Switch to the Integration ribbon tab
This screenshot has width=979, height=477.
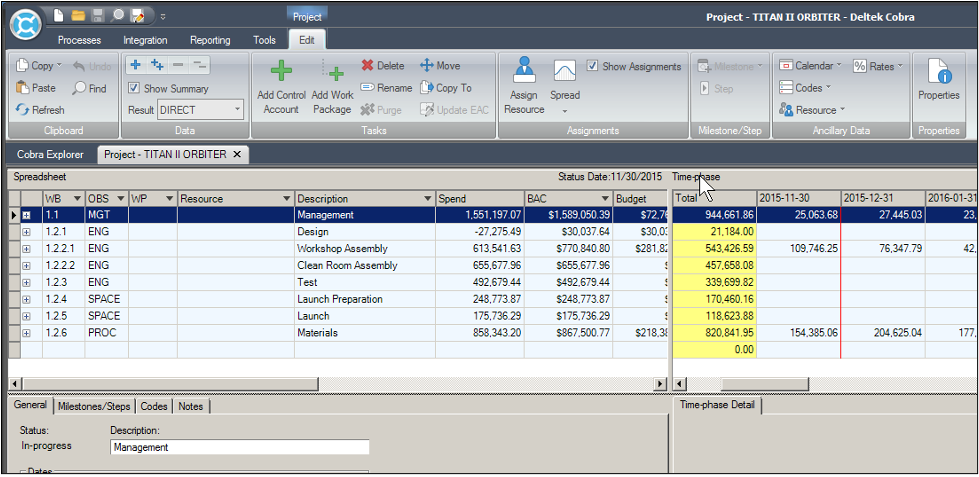click(145, 40)
